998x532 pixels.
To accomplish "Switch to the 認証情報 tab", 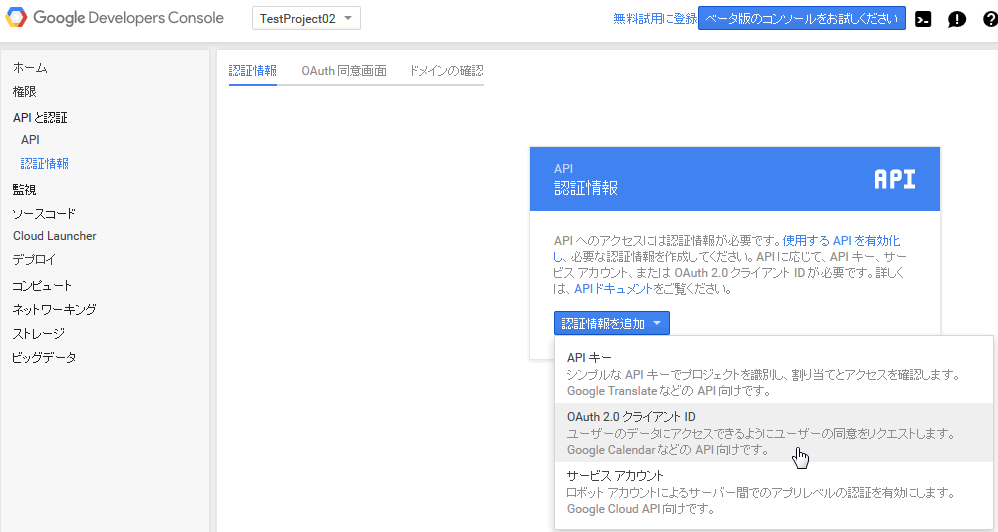I will tap(253, 71).
